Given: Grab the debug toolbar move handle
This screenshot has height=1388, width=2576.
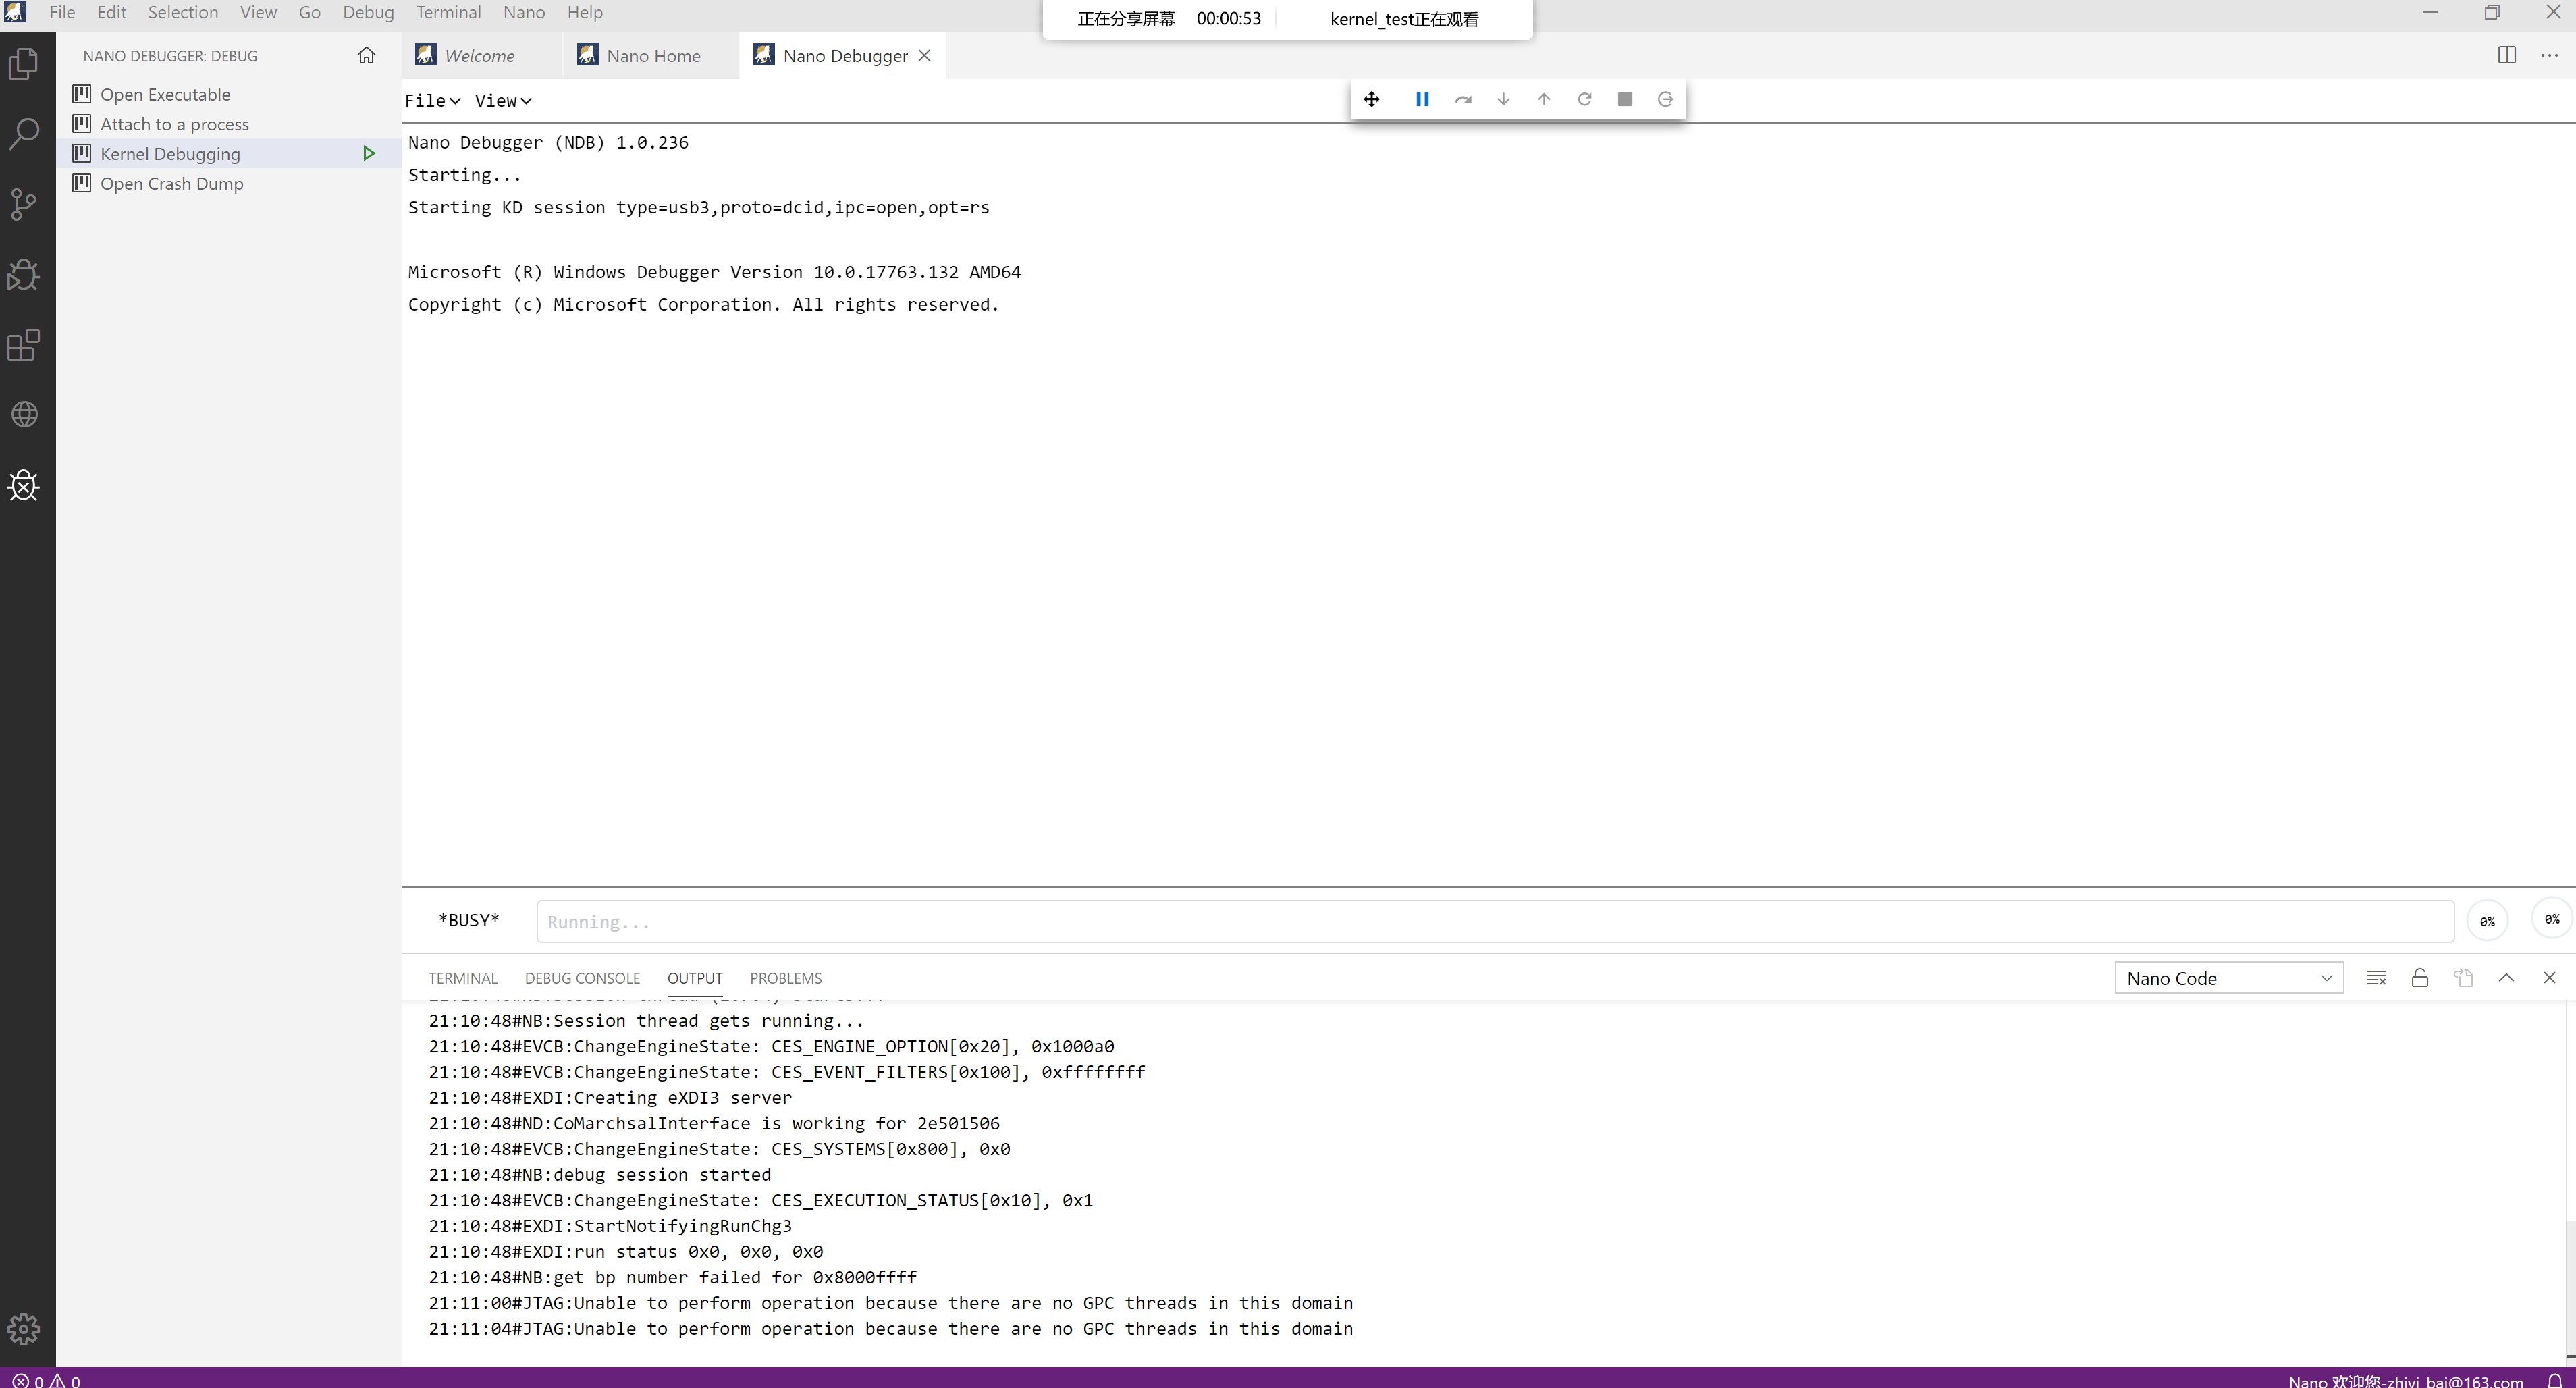Looking at the screenshot, I should [x=1372, y=99].
